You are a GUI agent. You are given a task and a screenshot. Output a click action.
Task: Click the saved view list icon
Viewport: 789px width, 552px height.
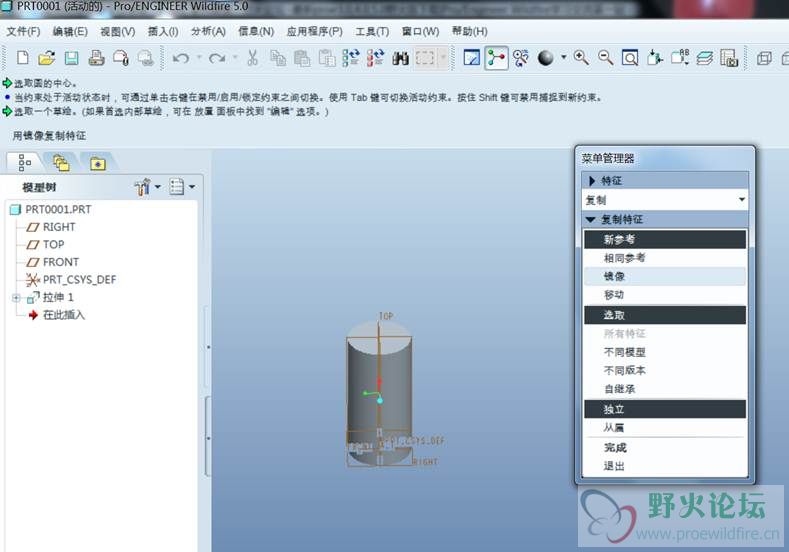(680, 58)
